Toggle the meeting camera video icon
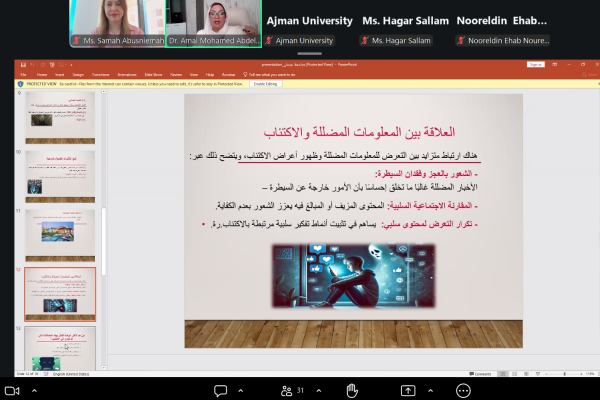The width and height of the screenshot is (600, 400). tap(12, 391)
